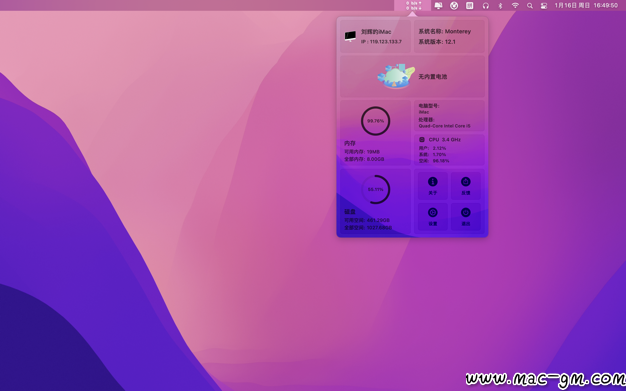
Task: Click the Quad-Core Intel Core i5 processor text
Action: tap(444, 126)
